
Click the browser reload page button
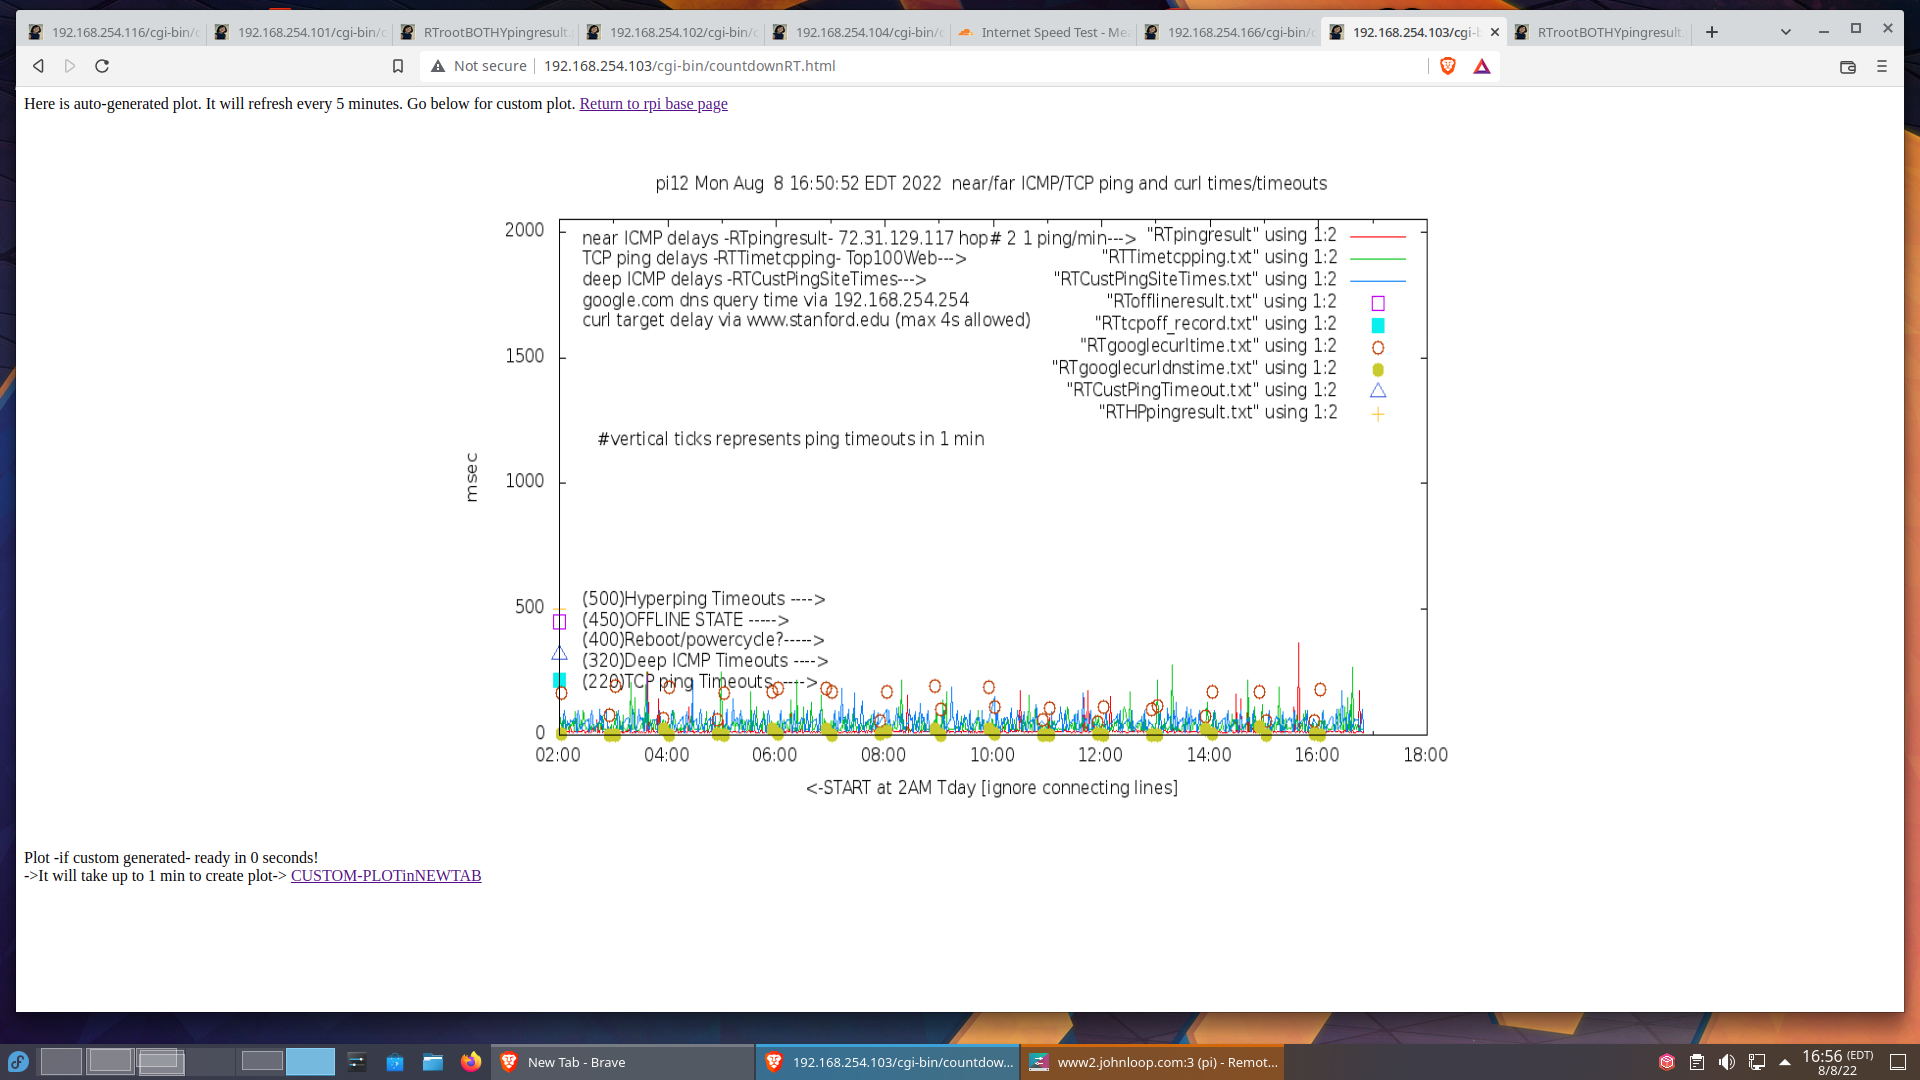[102, 66]
